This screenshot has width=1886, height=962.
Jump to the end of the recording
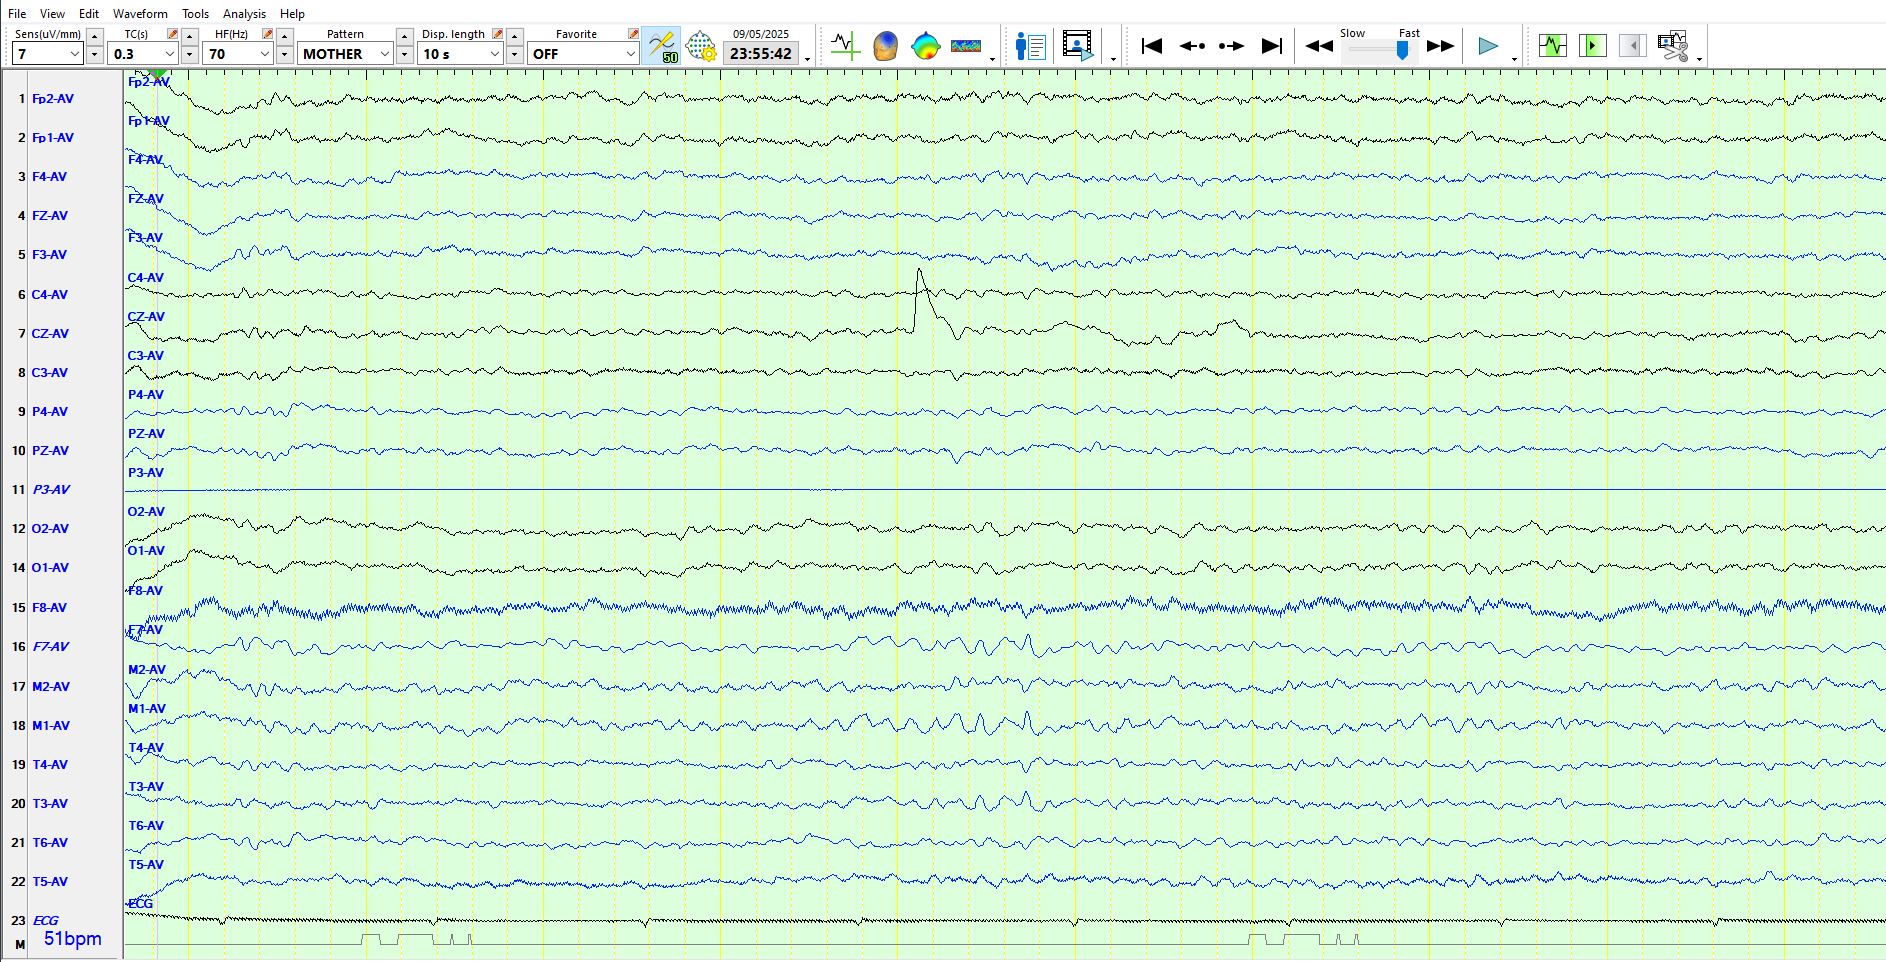(1272, 46)
